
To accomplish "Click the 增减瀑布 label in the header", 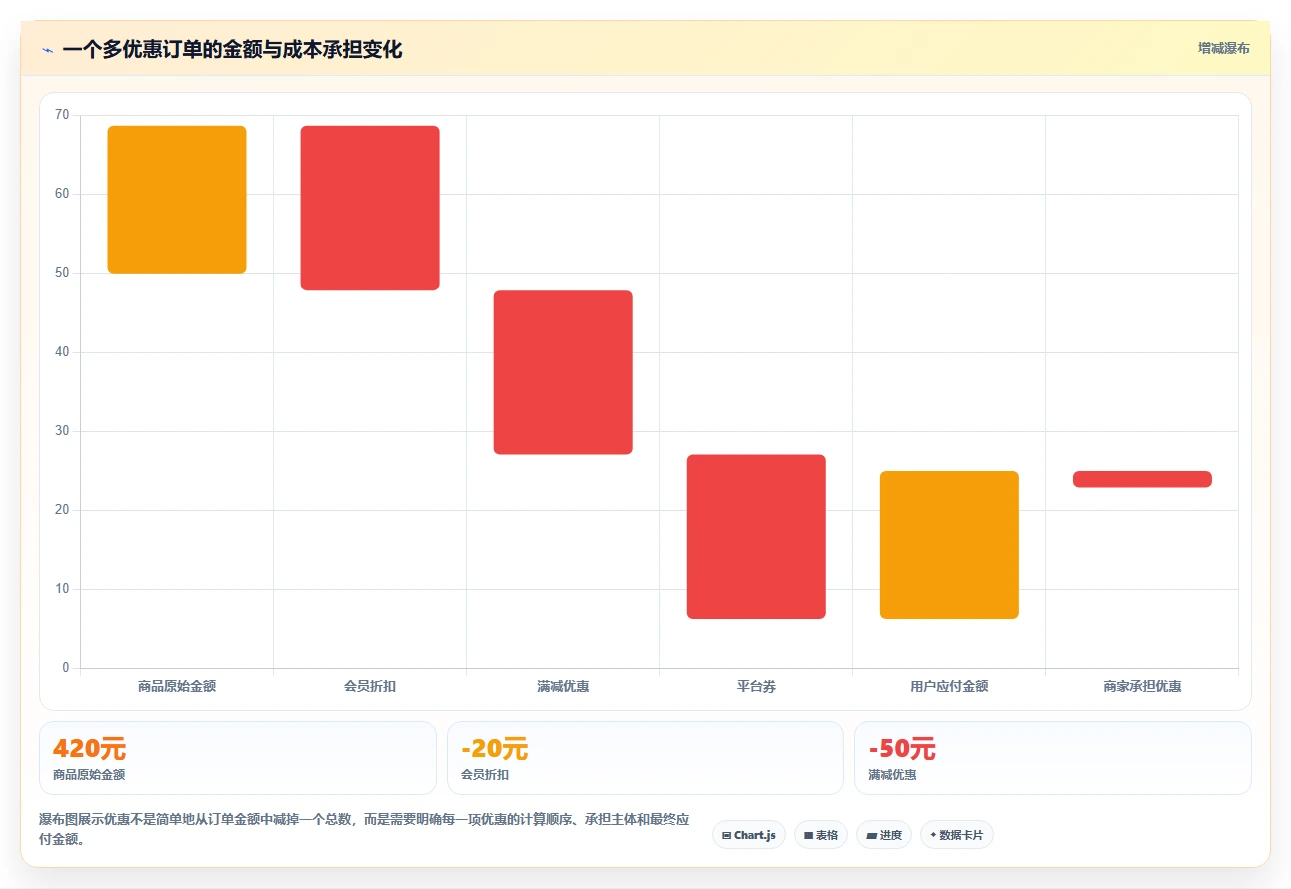I will pyautogui.click(x=1224, y=48).
